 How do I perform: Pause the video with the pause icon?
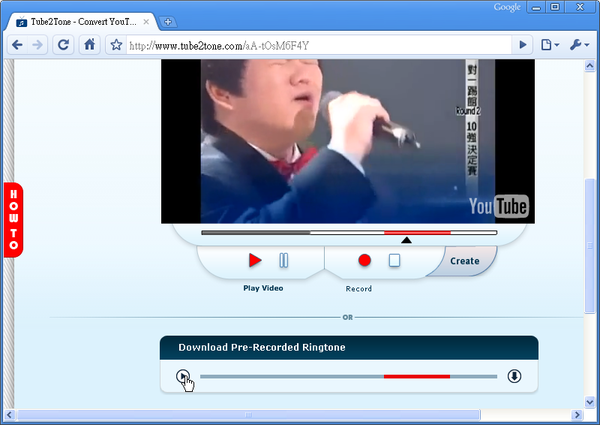(284, 261)
